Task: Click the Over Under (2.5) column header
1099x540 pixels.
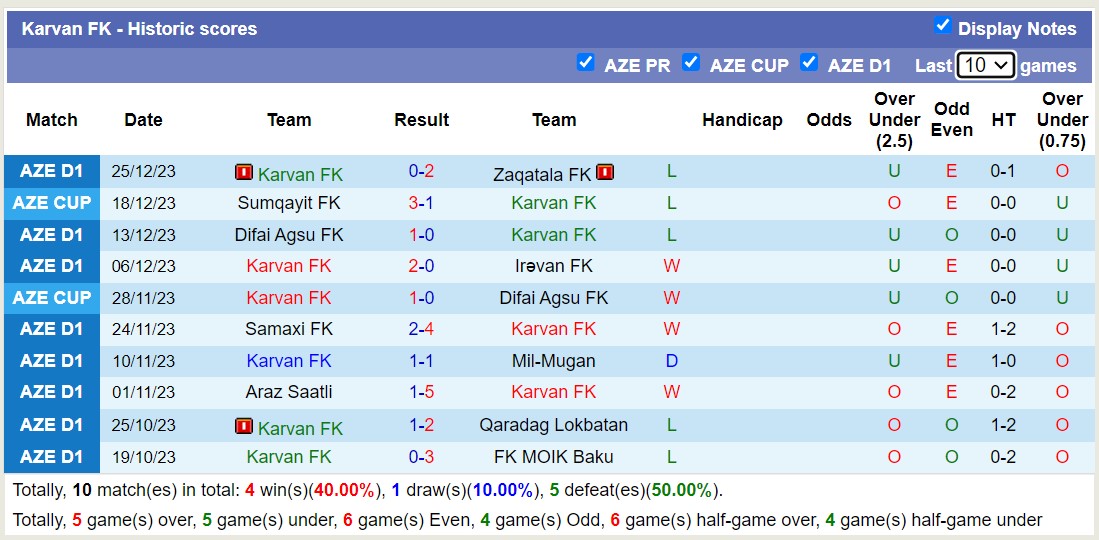Action: (894, 120)
